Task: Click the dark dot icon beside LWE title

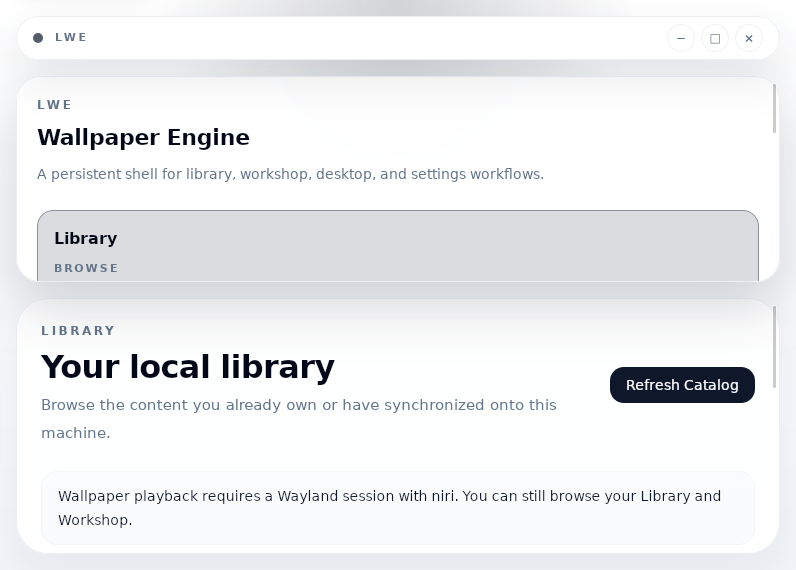Action: pos(38,38)
